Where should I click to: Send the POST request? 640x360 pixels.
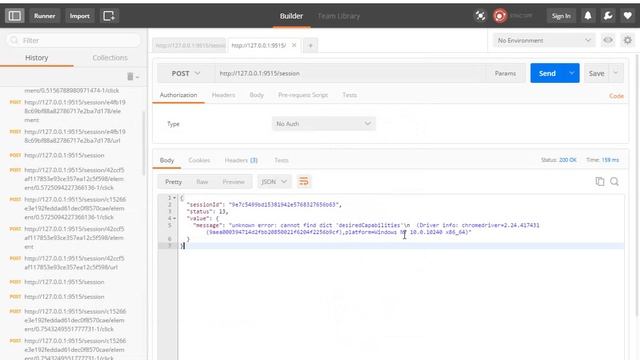click(x=547, y=73)
